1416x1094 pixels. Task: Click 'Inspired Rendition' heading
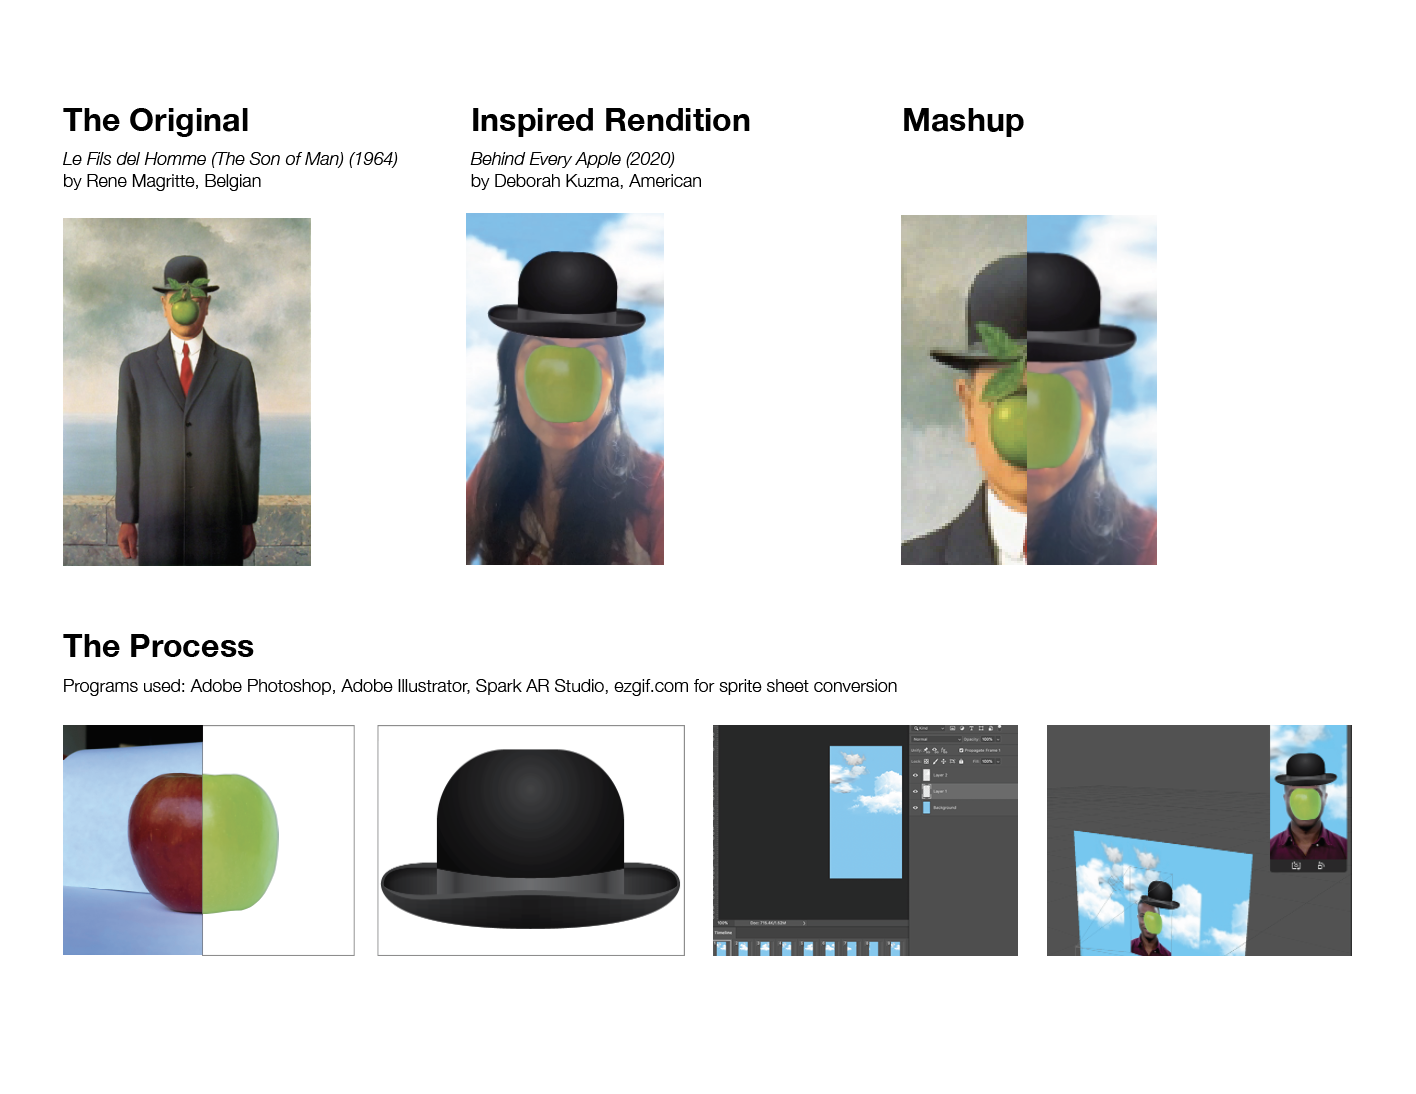coord(610,121)
